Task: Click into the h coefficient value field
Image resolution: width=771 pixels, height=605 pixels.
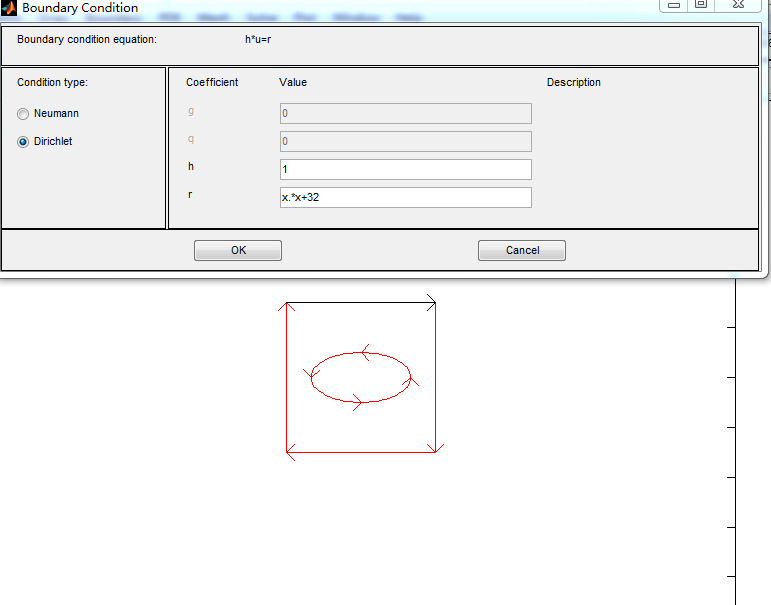Action: [406, 169]
